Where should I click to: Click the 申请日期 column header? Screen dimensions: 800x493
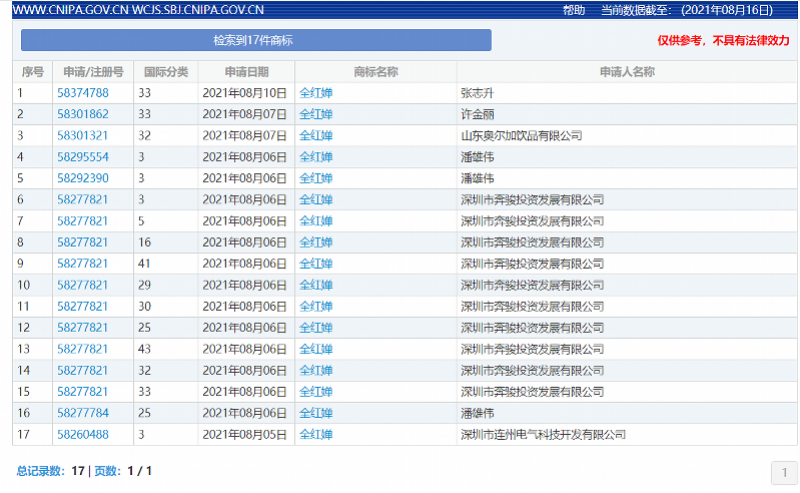(x=246, y=72)
